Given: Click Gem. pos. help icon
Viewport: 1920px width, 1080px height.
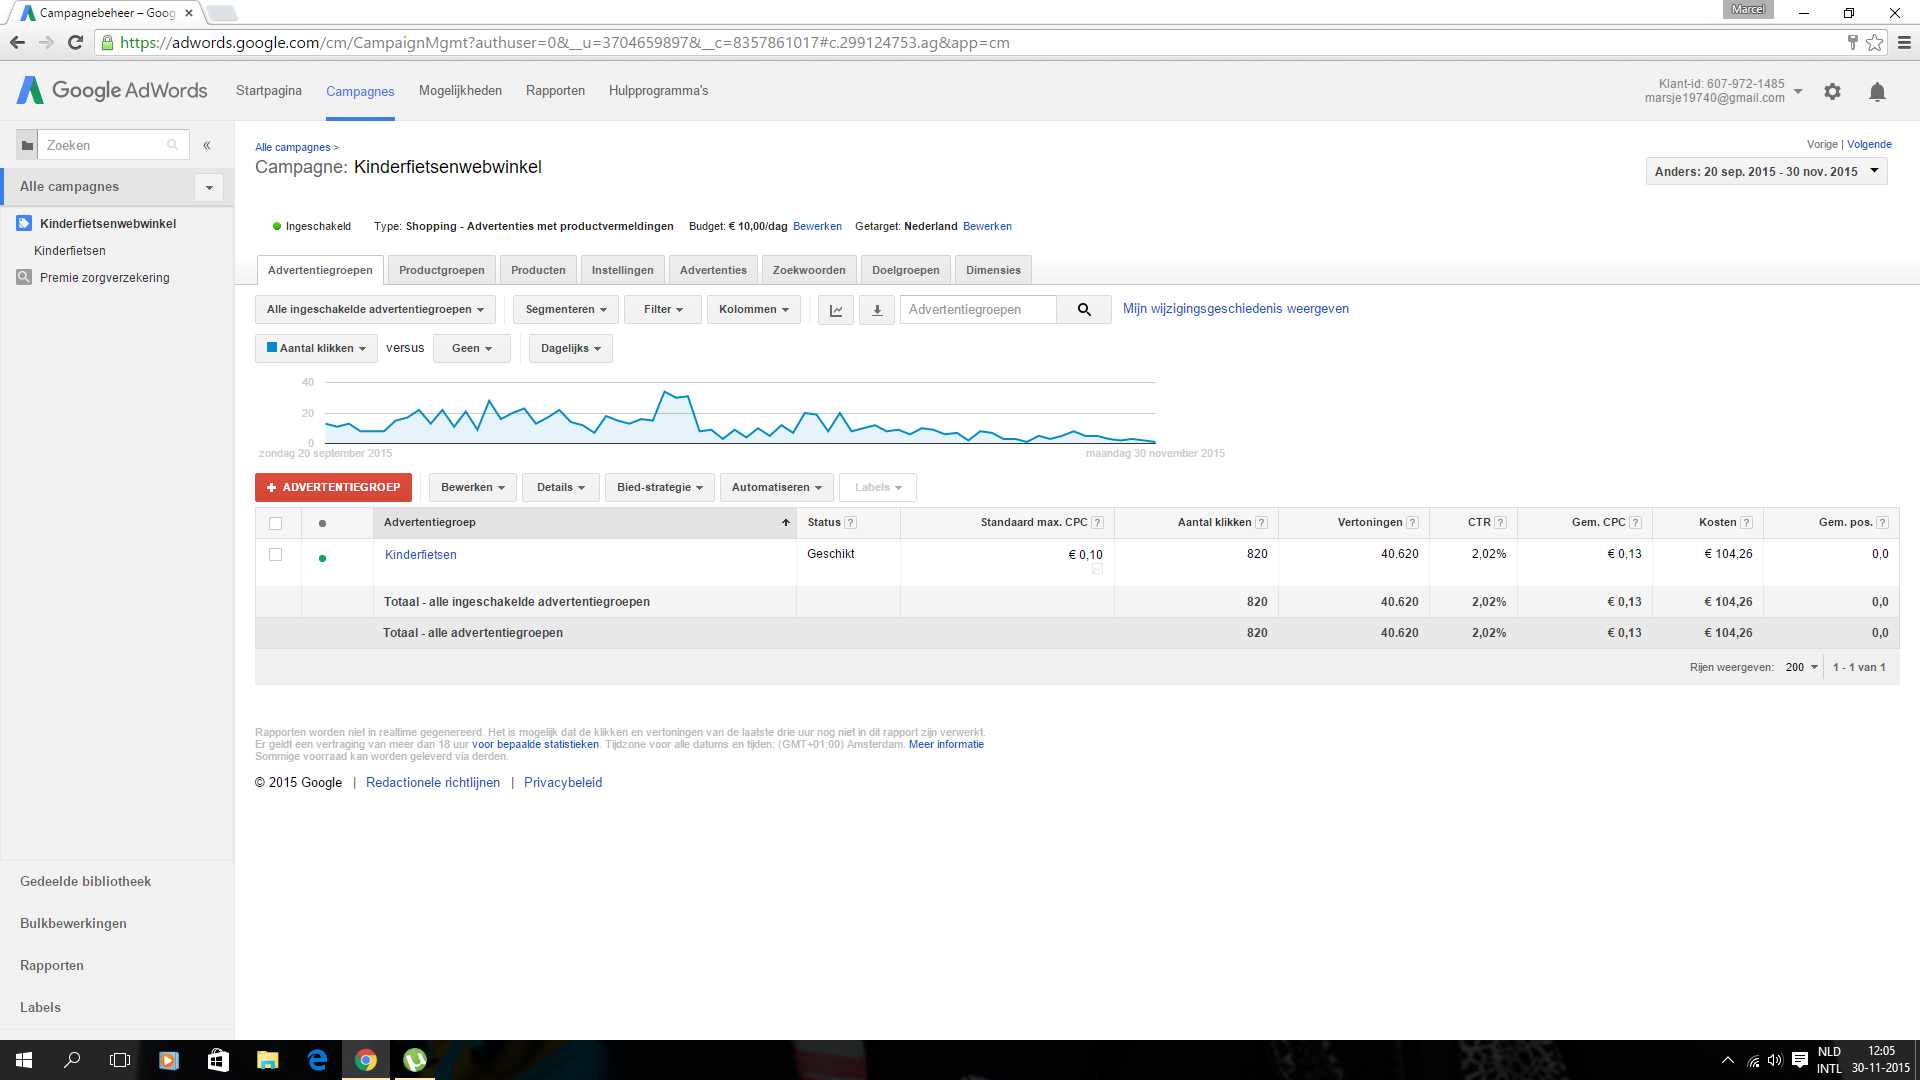Looking at the screenshot, I should (1882, 522).
